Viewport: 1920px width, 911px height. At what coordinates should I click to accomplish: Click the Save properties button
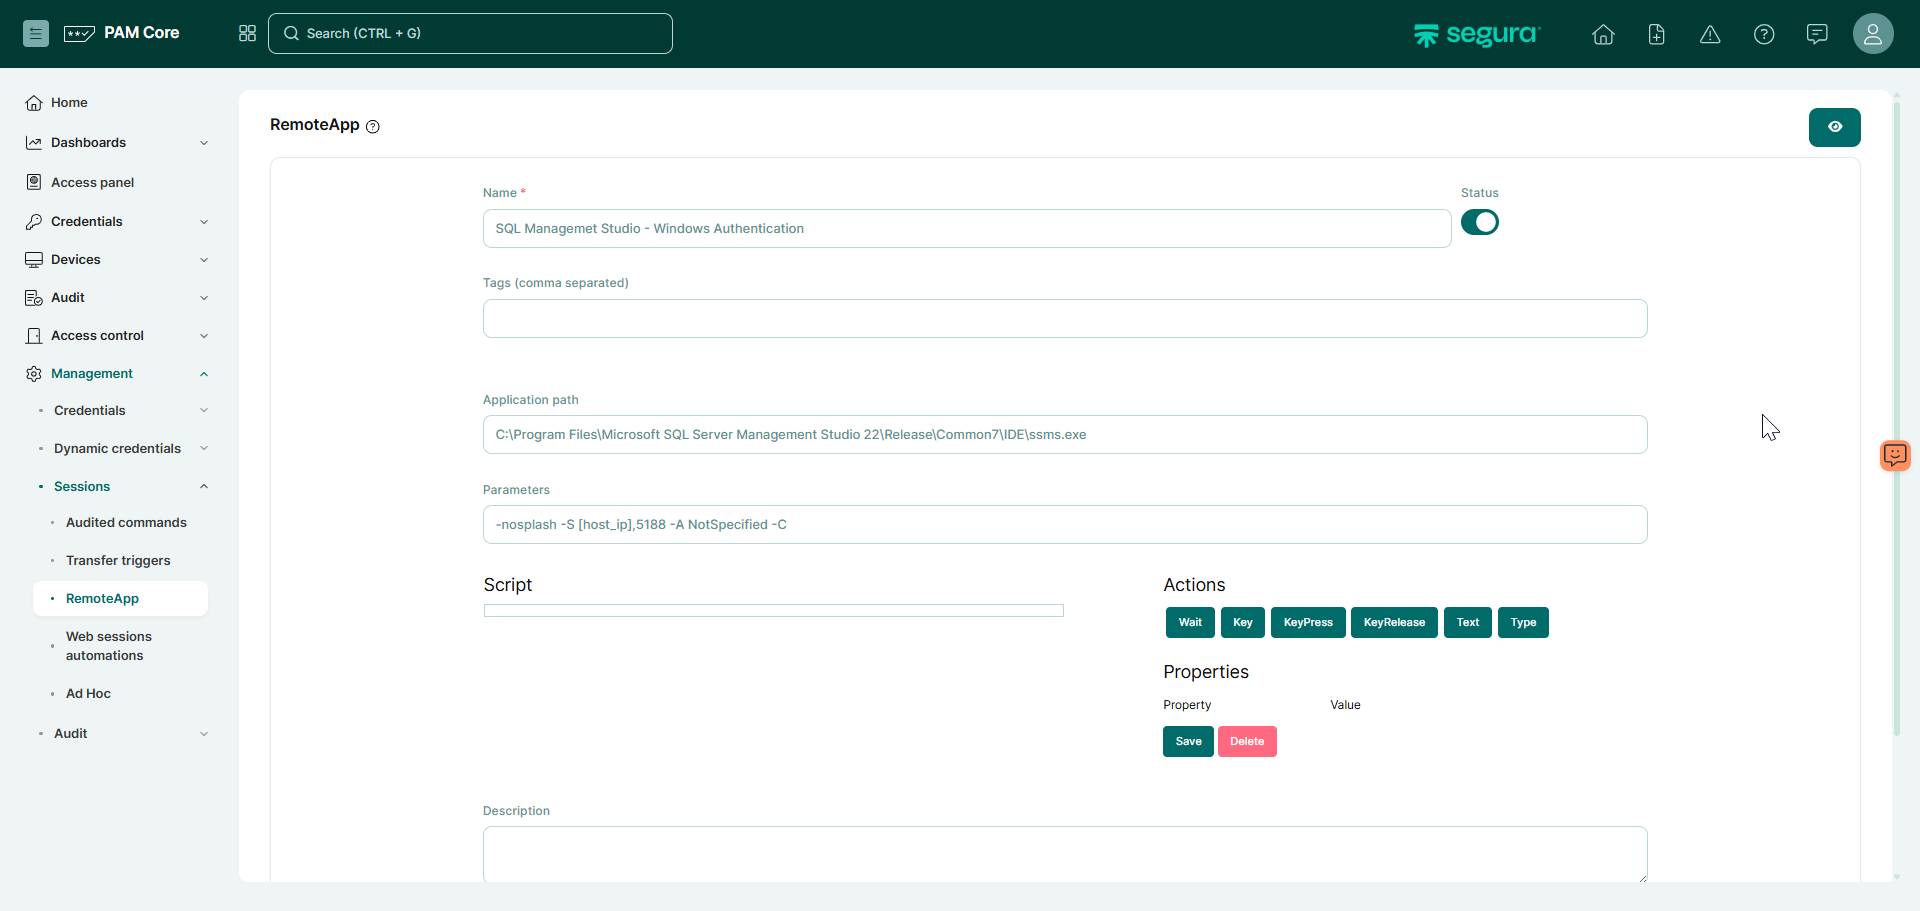1187,741
